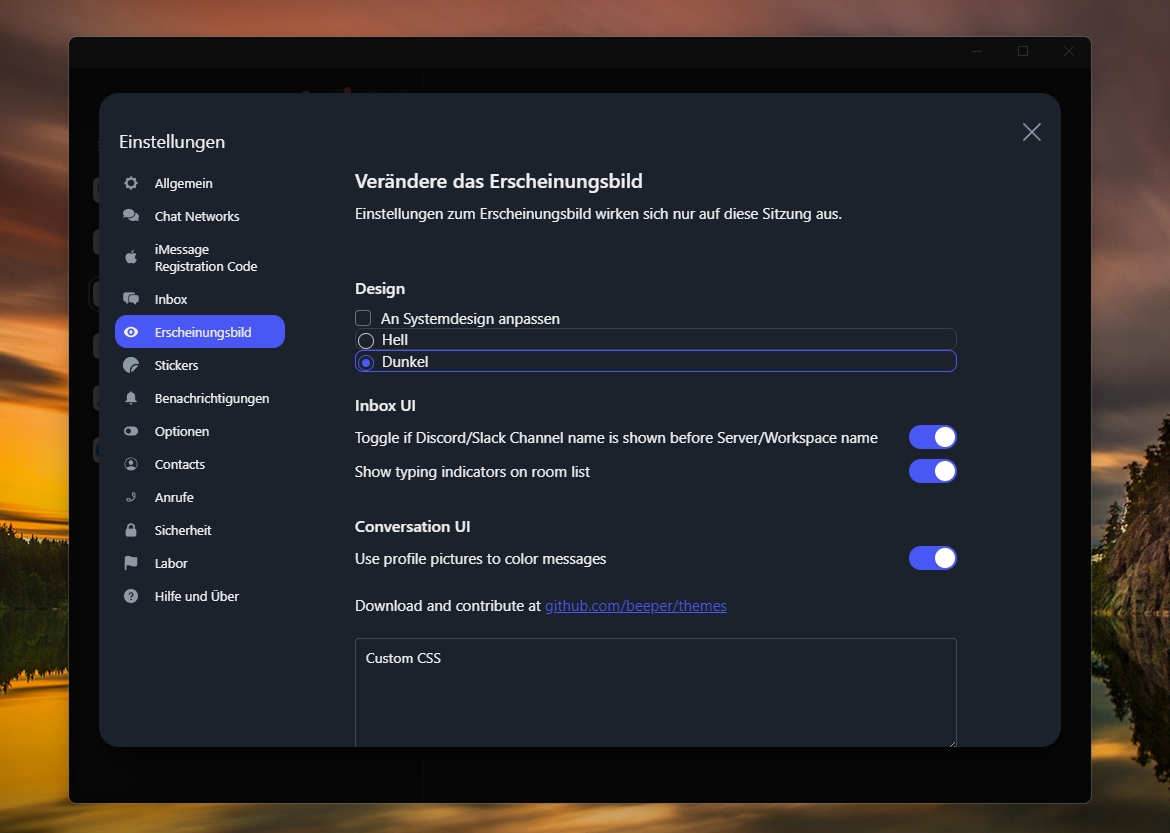Open the Sicherheit settings section
1170x833 pixels.
pyautogui.click(x=200, y=530)
